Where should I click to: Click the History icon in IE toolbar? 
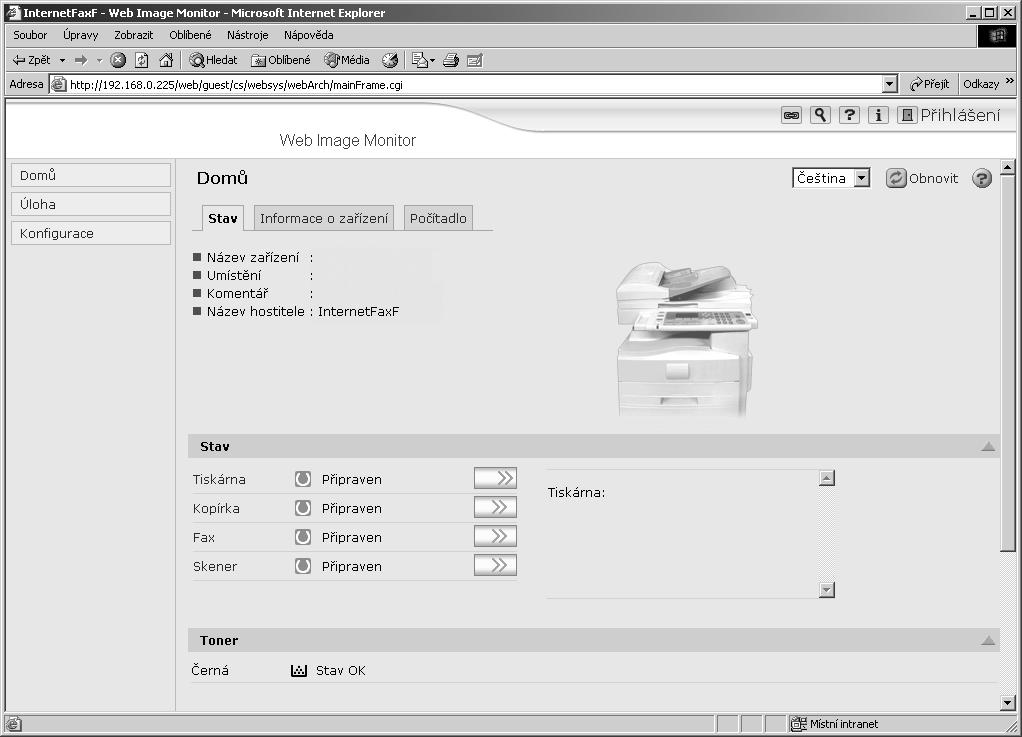point(390,61)
